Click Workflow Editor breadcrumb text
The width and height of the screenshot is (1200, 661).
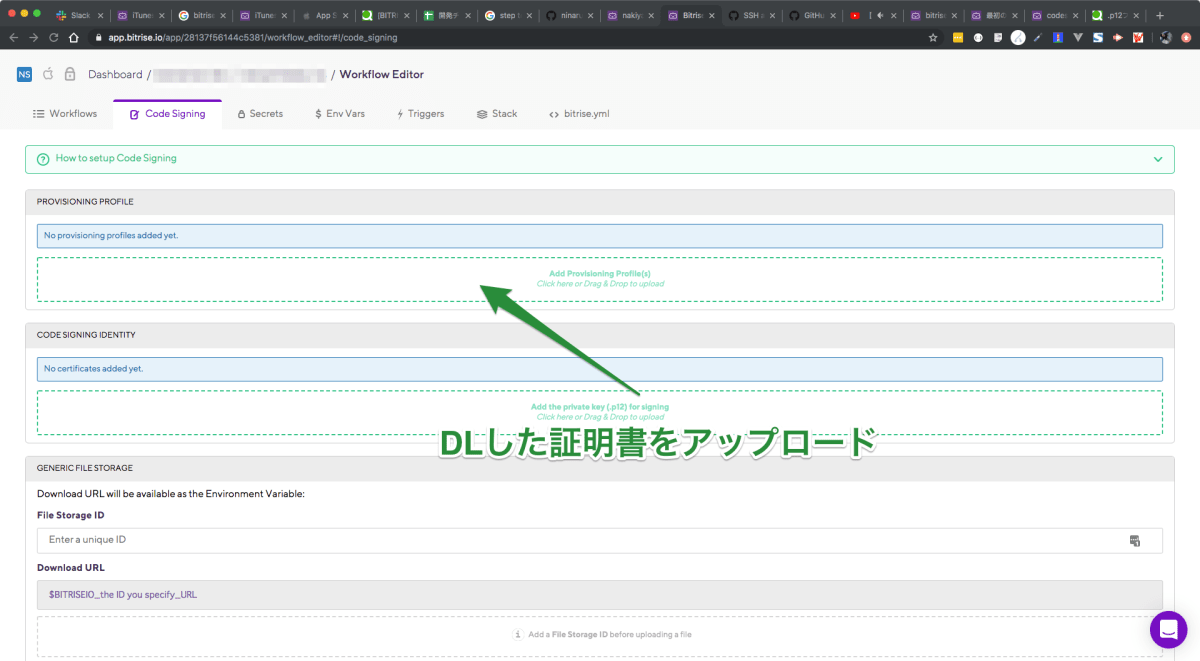pos(382,74)
